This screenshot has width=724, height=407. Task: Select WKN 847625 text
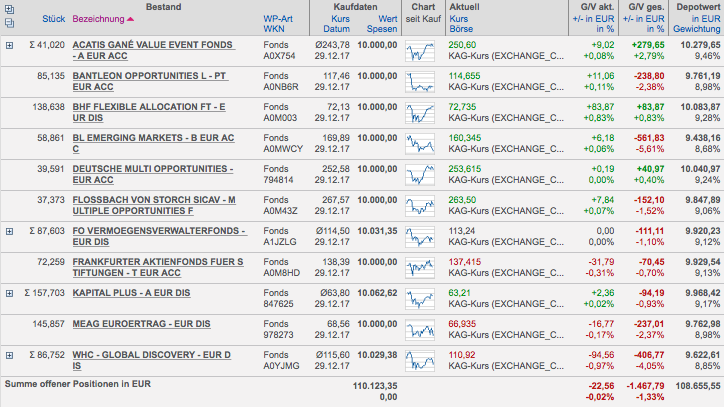[x=278, y=304]
